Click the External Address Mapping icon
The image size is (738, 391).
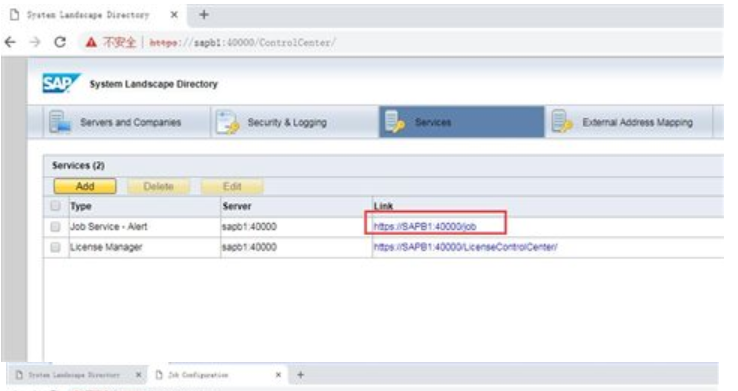562,121
